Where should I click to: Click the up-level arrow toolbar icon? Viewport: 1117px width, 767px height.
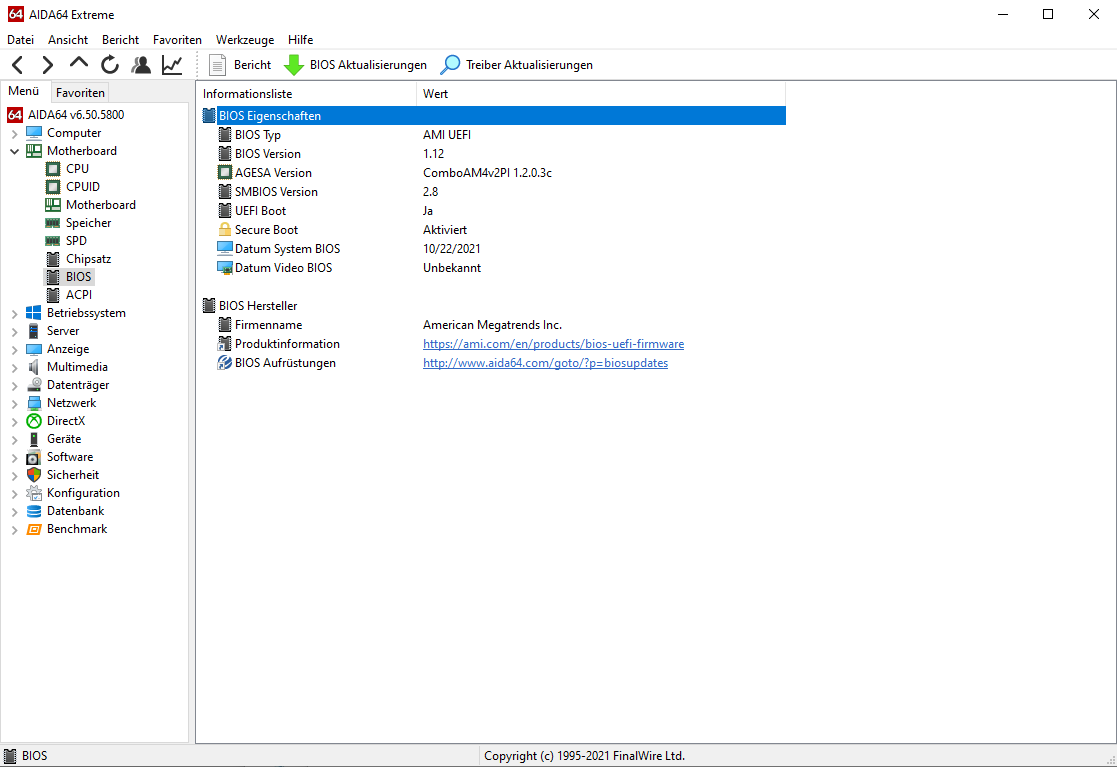tap(78, 63)
